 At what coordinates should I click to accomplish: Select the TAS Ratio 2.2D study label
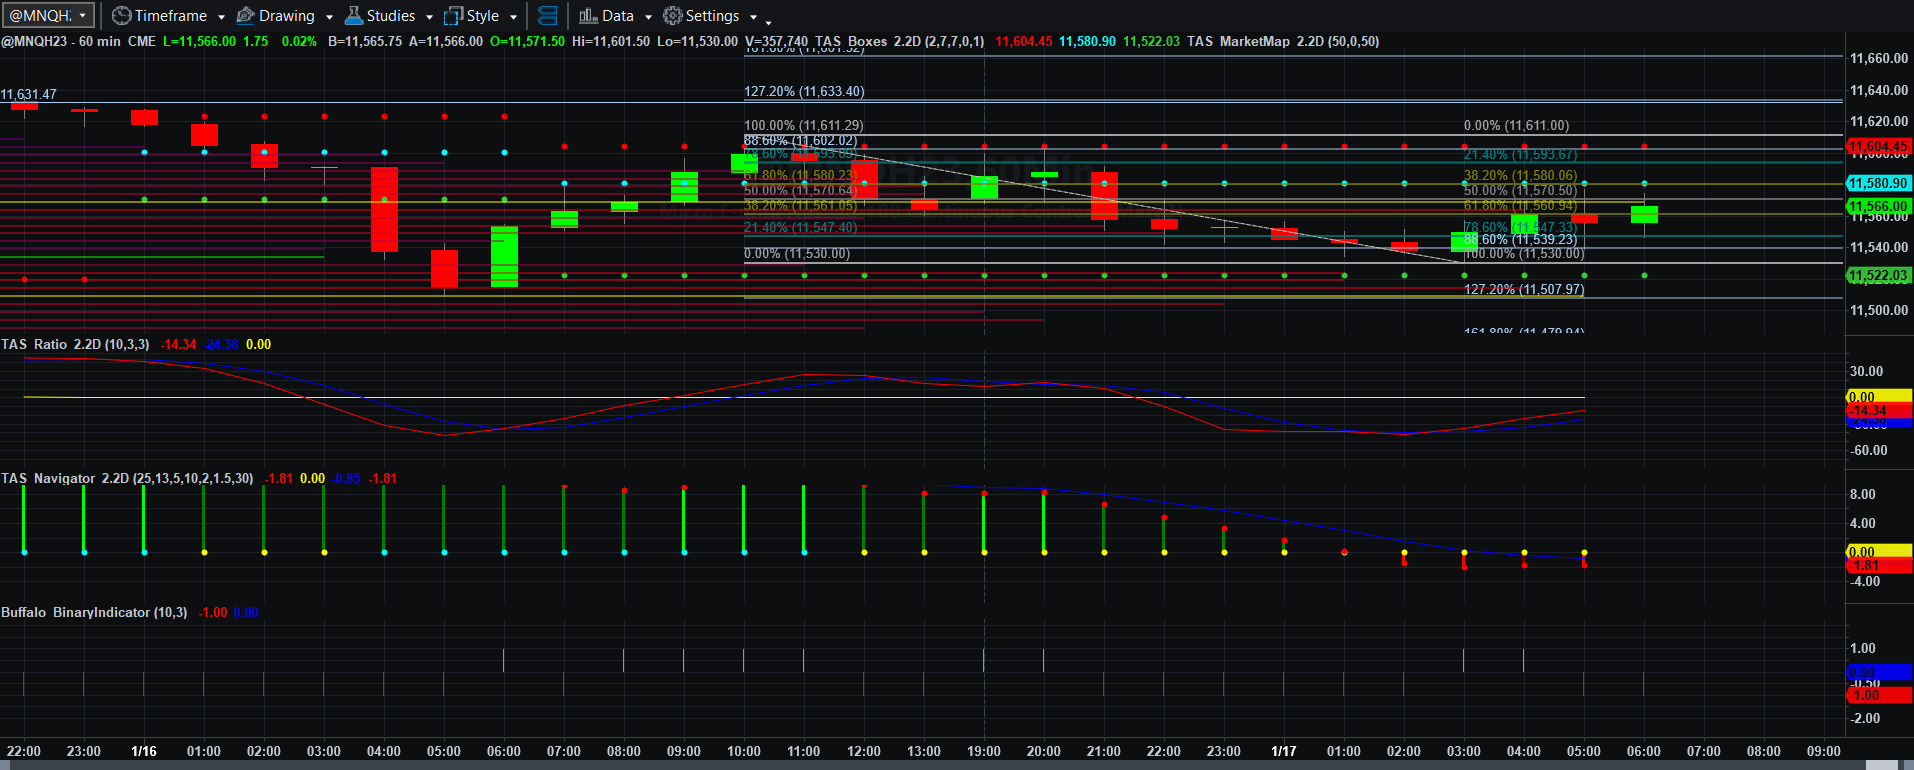75,344
